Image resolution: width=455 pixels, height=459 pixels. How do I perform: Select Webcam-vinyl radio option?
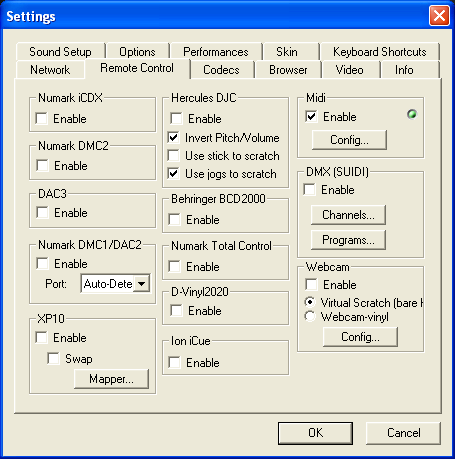[310, 316]
